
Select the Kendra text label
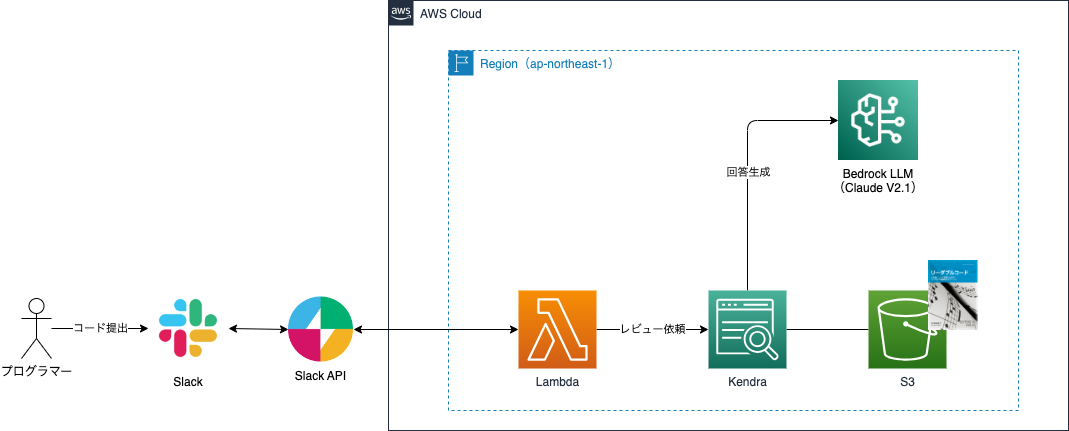pos(747,383)
